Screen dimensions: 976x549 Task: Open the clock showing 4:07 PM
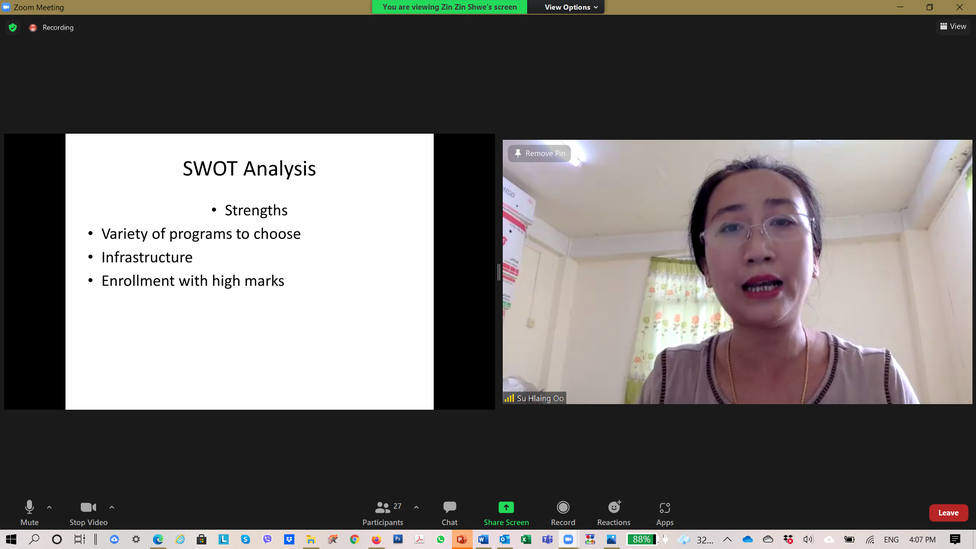pyautogui.click(x=922, y=540)
